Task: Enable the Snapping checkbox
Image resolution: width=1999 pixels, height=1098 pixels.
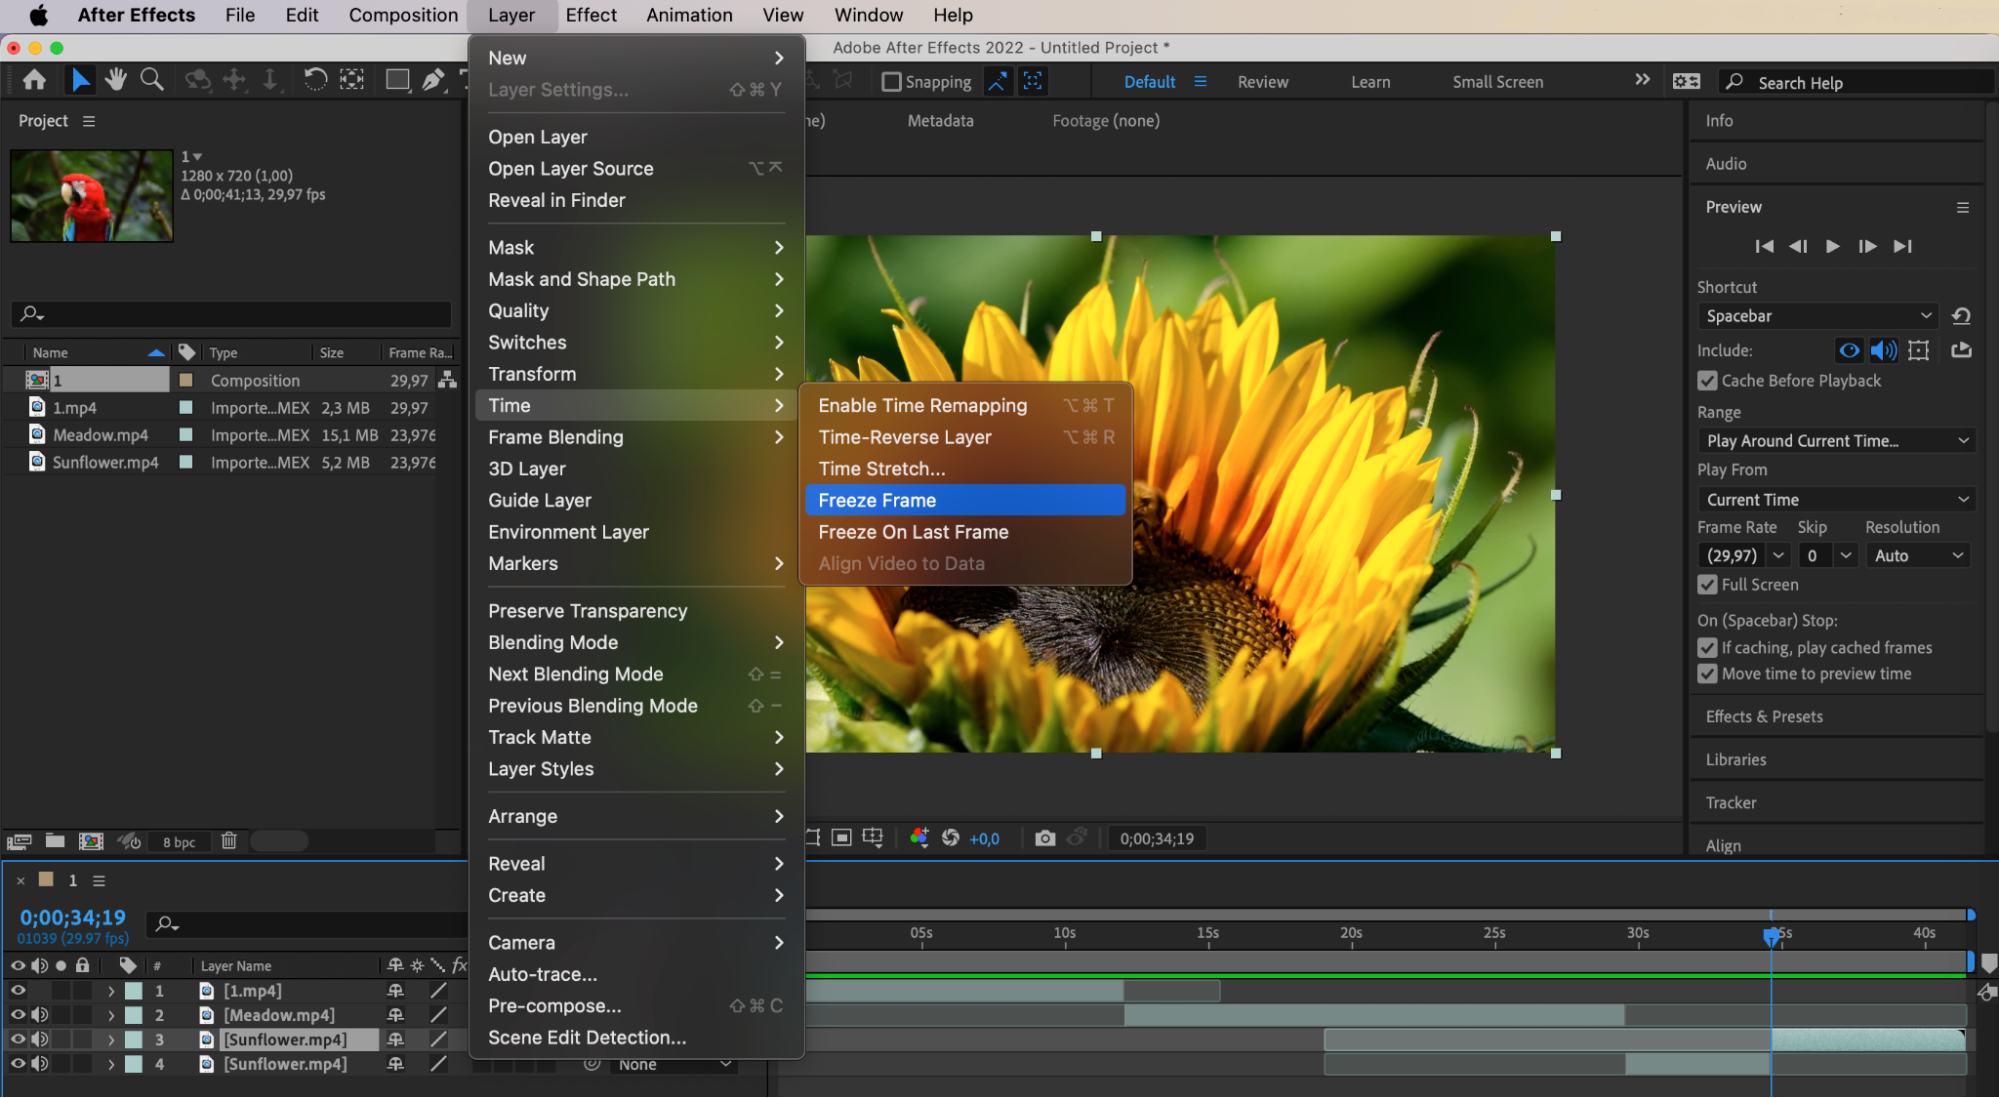Action: point(891,82)
